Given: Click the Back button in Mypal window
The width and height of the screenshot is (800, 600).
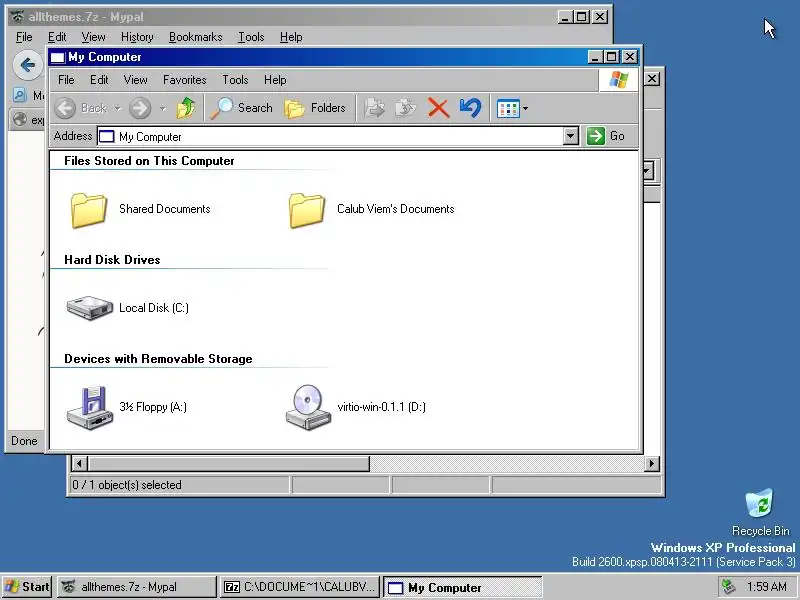Looking at the screenshot, I should click(x=28, y=65).
